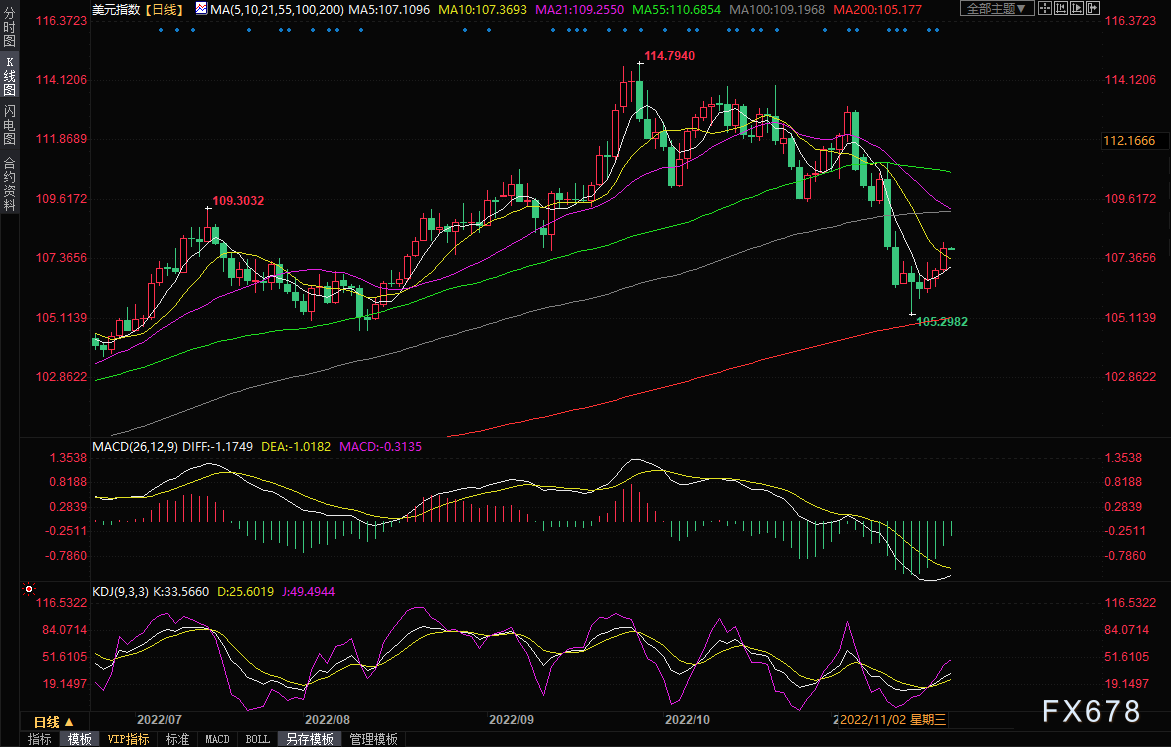The image size is (1171, 747).
Task: Click the J:49.4944 value
Action: (x=308, y=592)
